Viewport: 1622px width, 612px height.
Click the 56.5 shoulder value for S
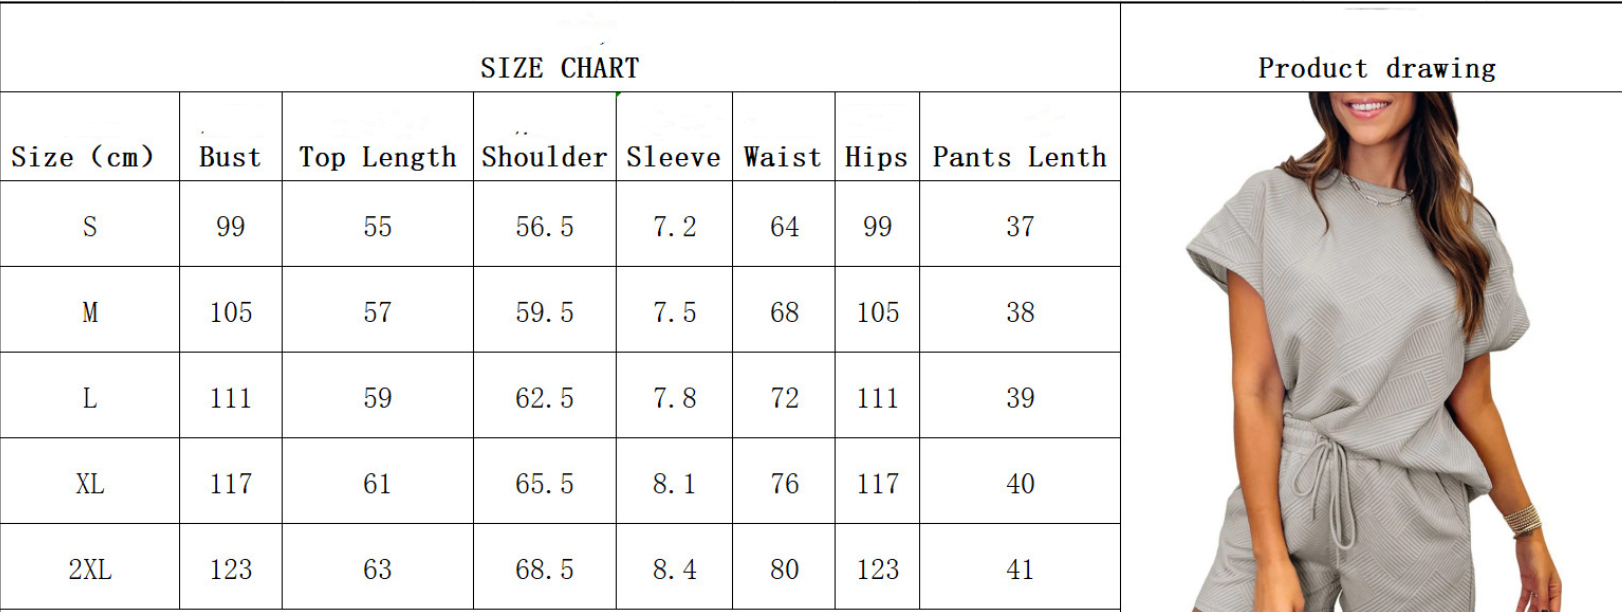tap(544, 227)
